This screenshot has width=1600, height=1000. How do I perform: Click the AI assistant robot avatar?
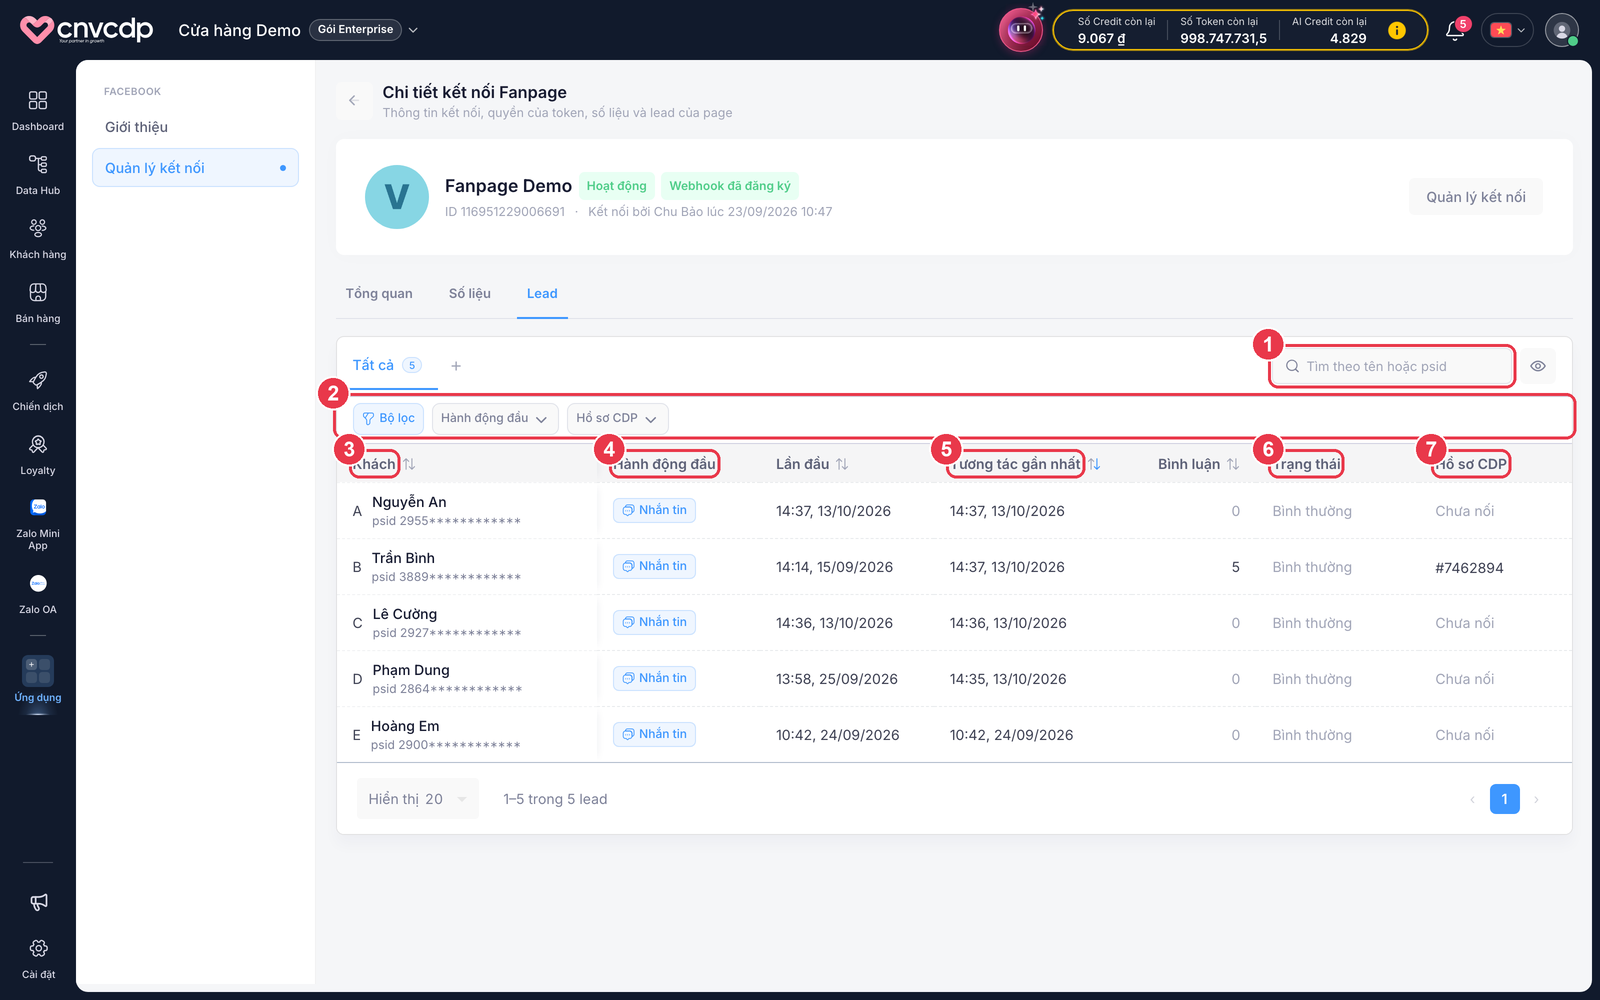coord(1021,29)
